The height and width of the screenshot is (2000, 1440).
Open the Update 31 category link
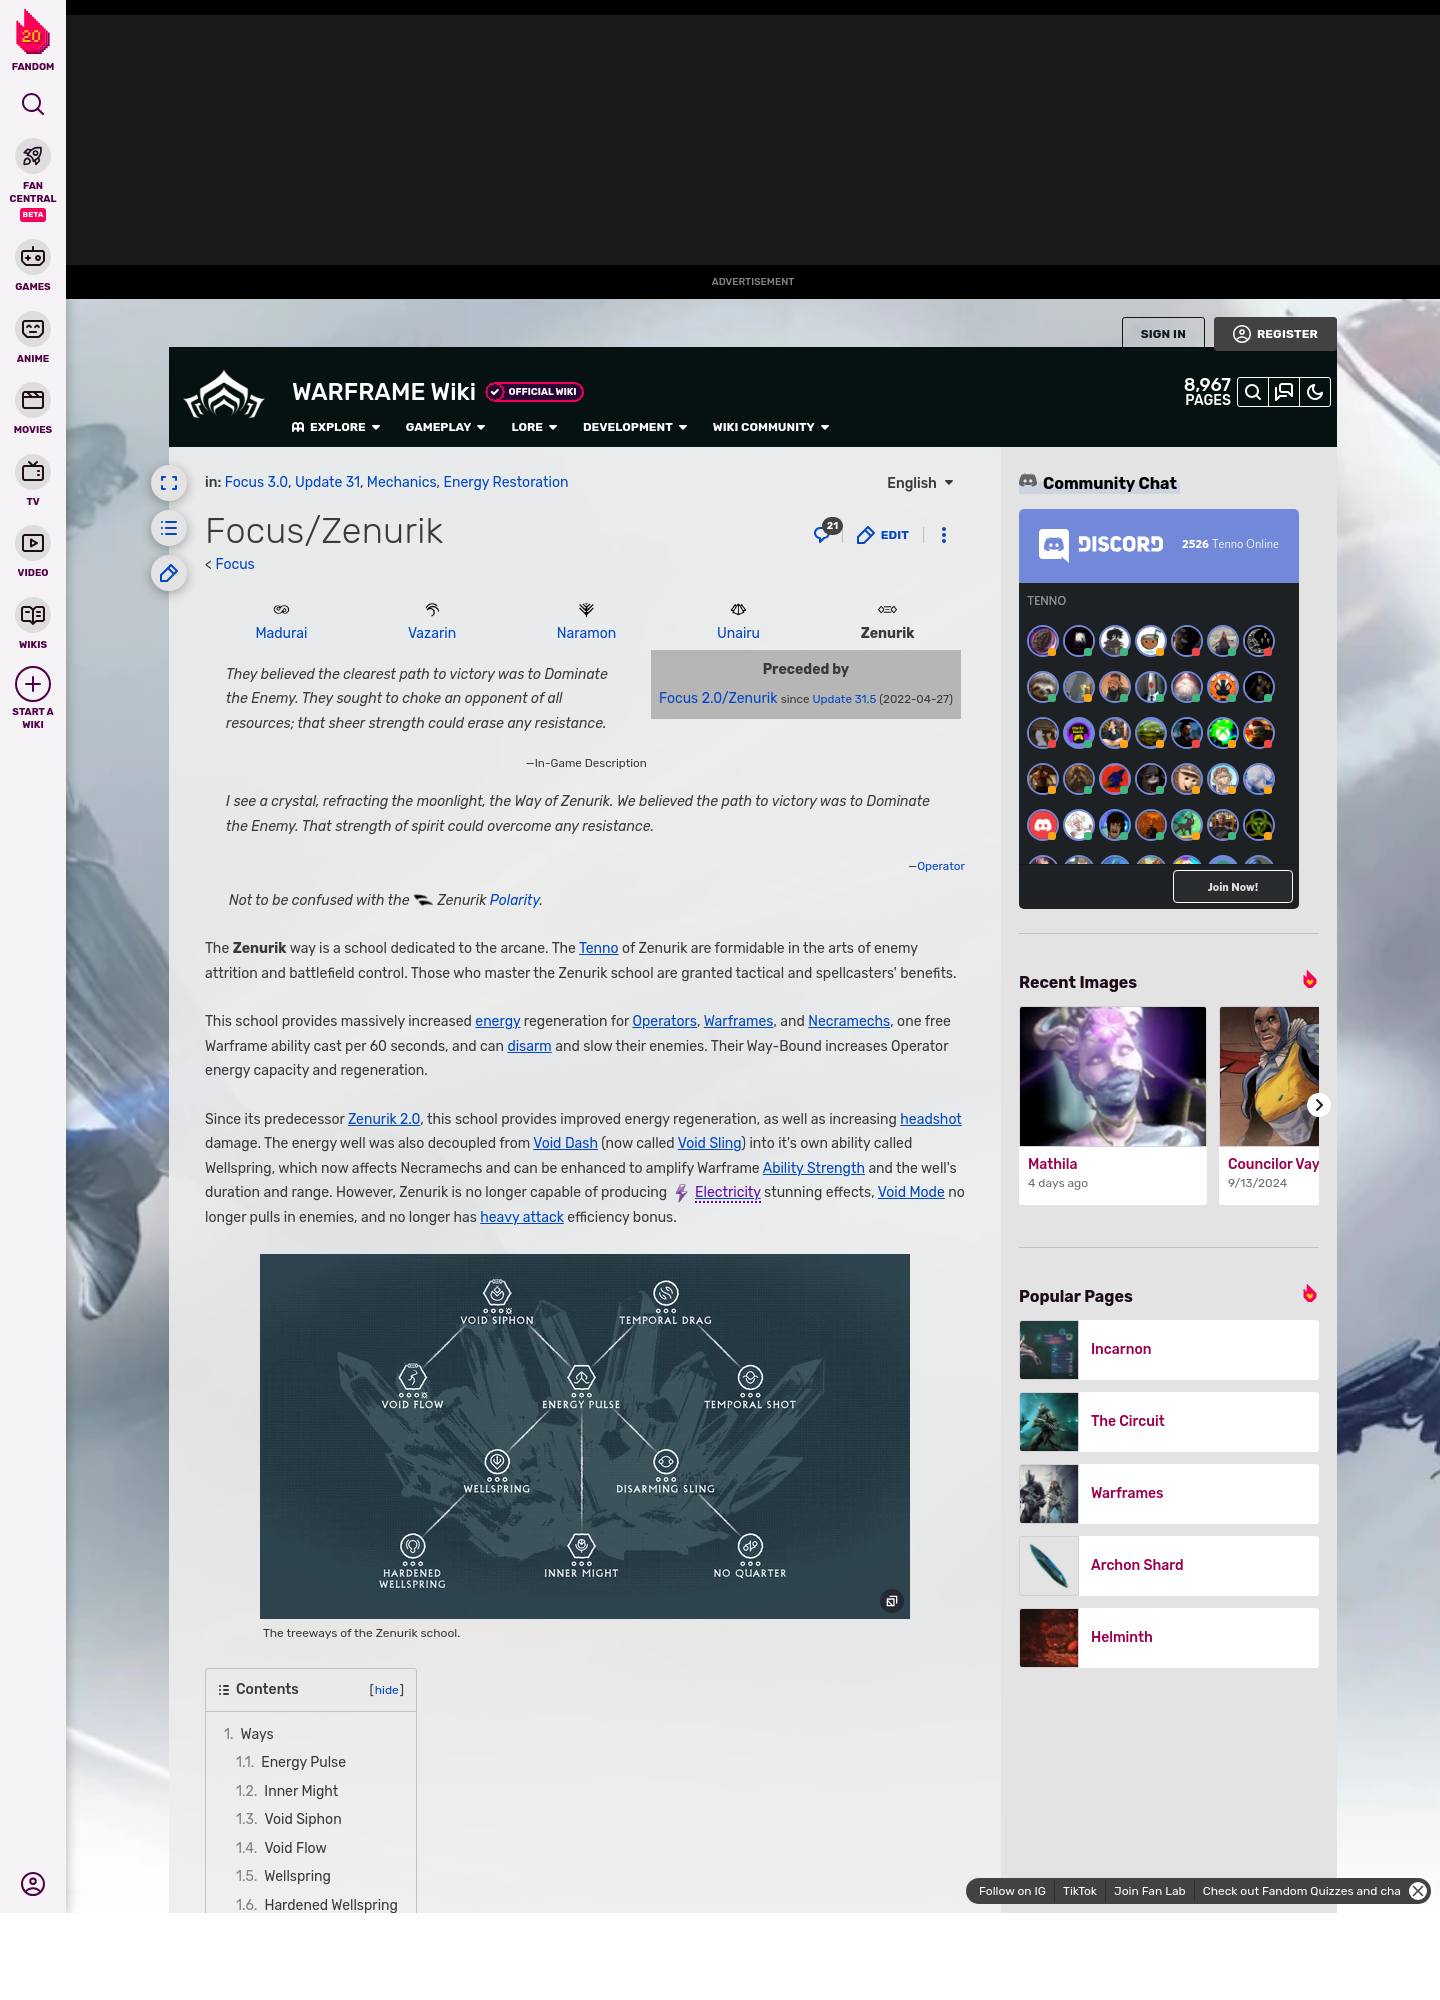[327, 482]
